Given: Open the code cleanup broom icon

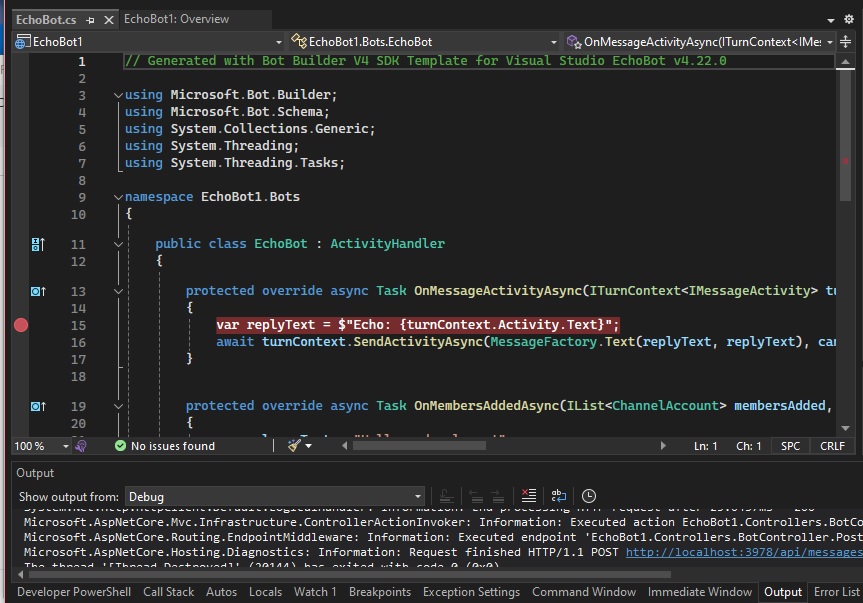Looking at the screenshot, I should point(294,446).
